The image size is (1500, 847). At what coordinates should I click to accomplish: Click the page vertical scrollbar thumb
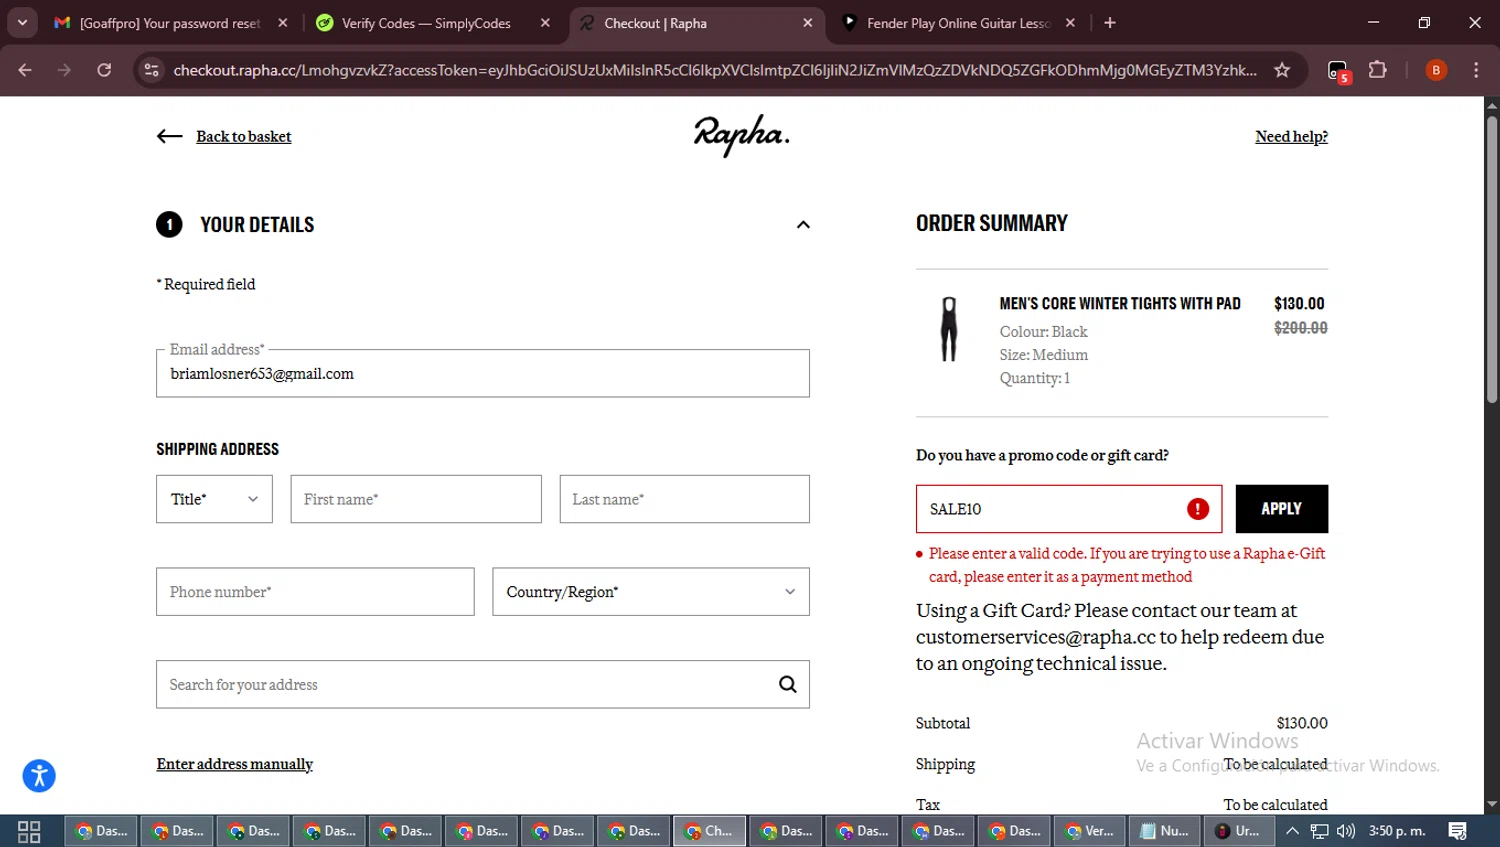coord(1492,260)
